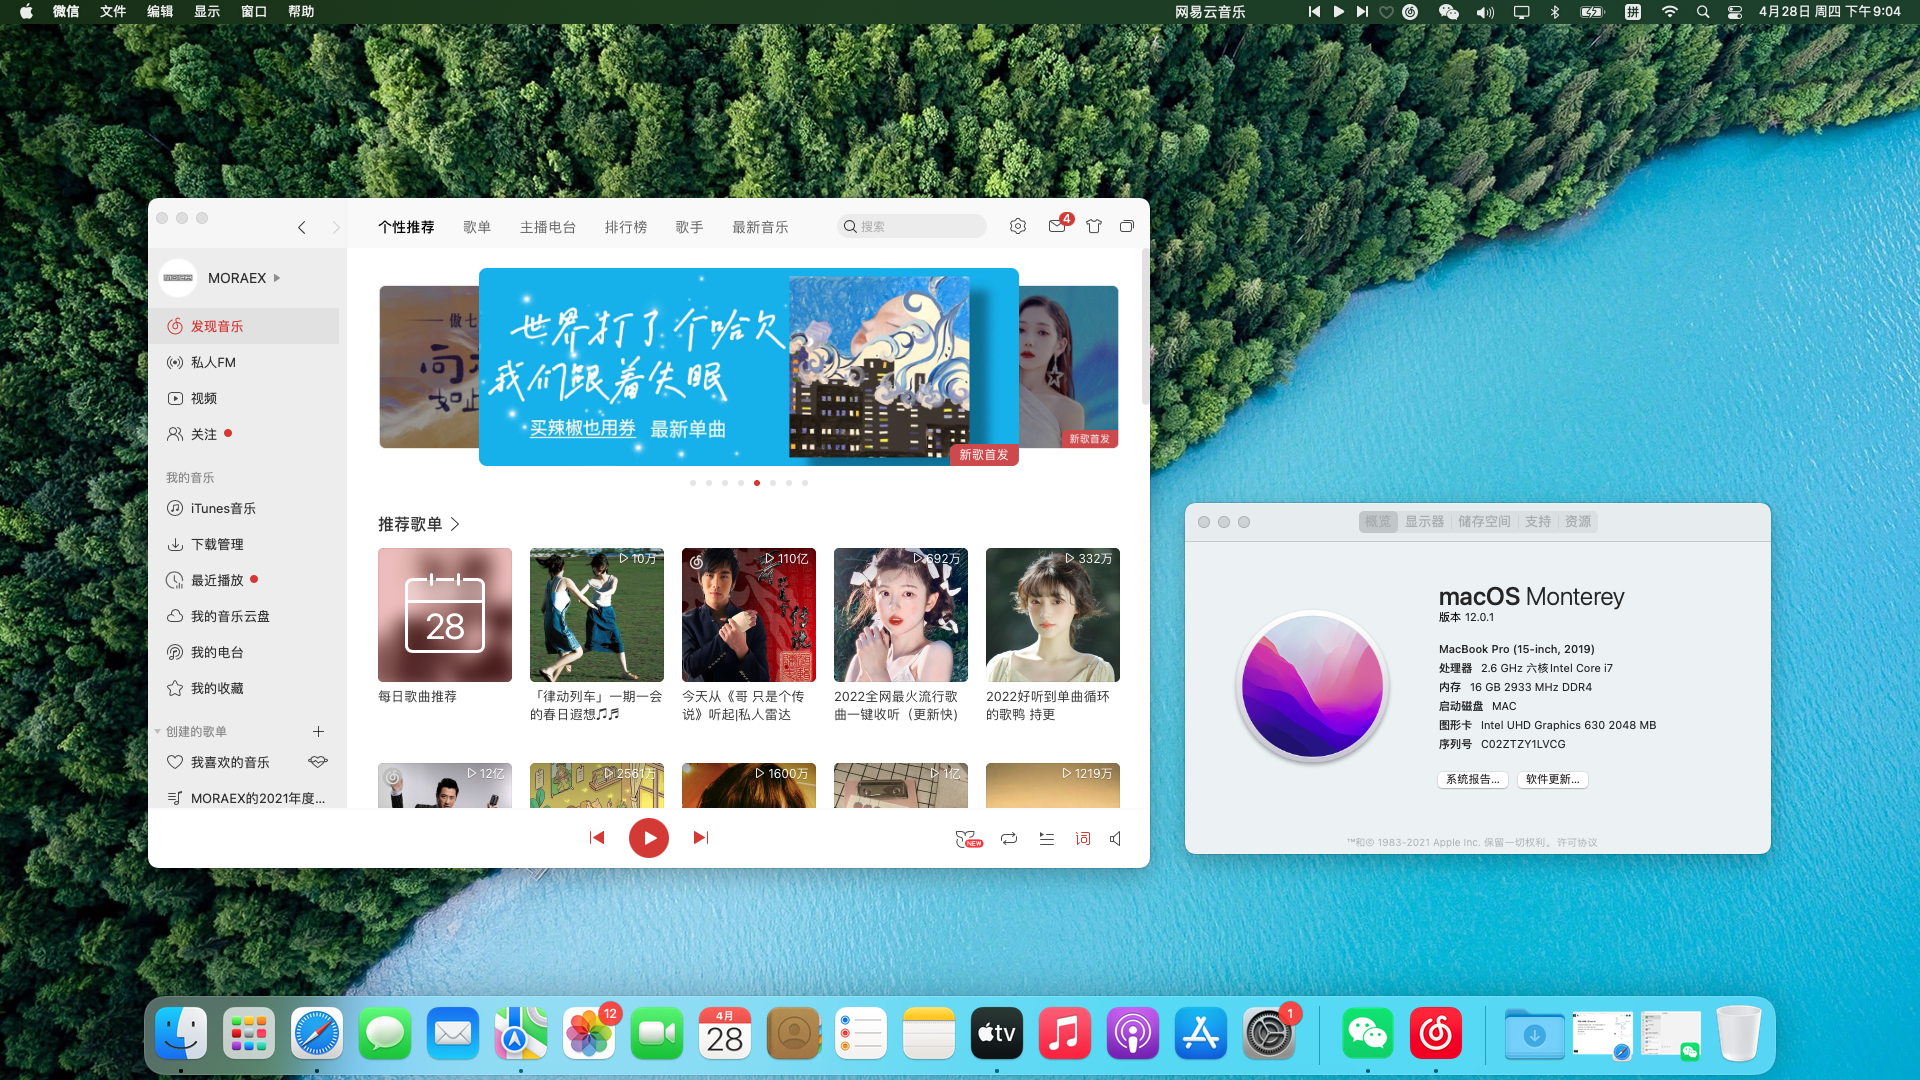Switch to 支持 tab in About This Mac

tap(1538, 522)
